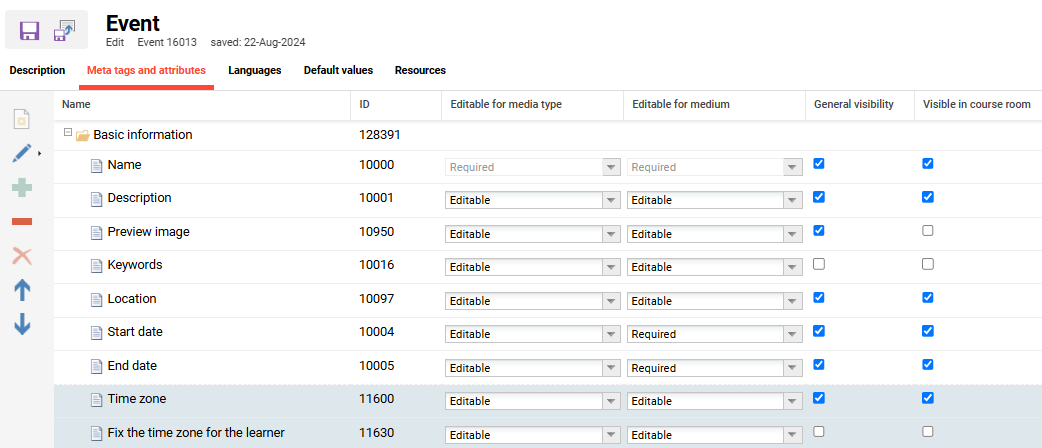Image resolution: width=1042 pixels, height=448 pixels.
Task: Open medium dropdown for End date
Action: (793, 368)
